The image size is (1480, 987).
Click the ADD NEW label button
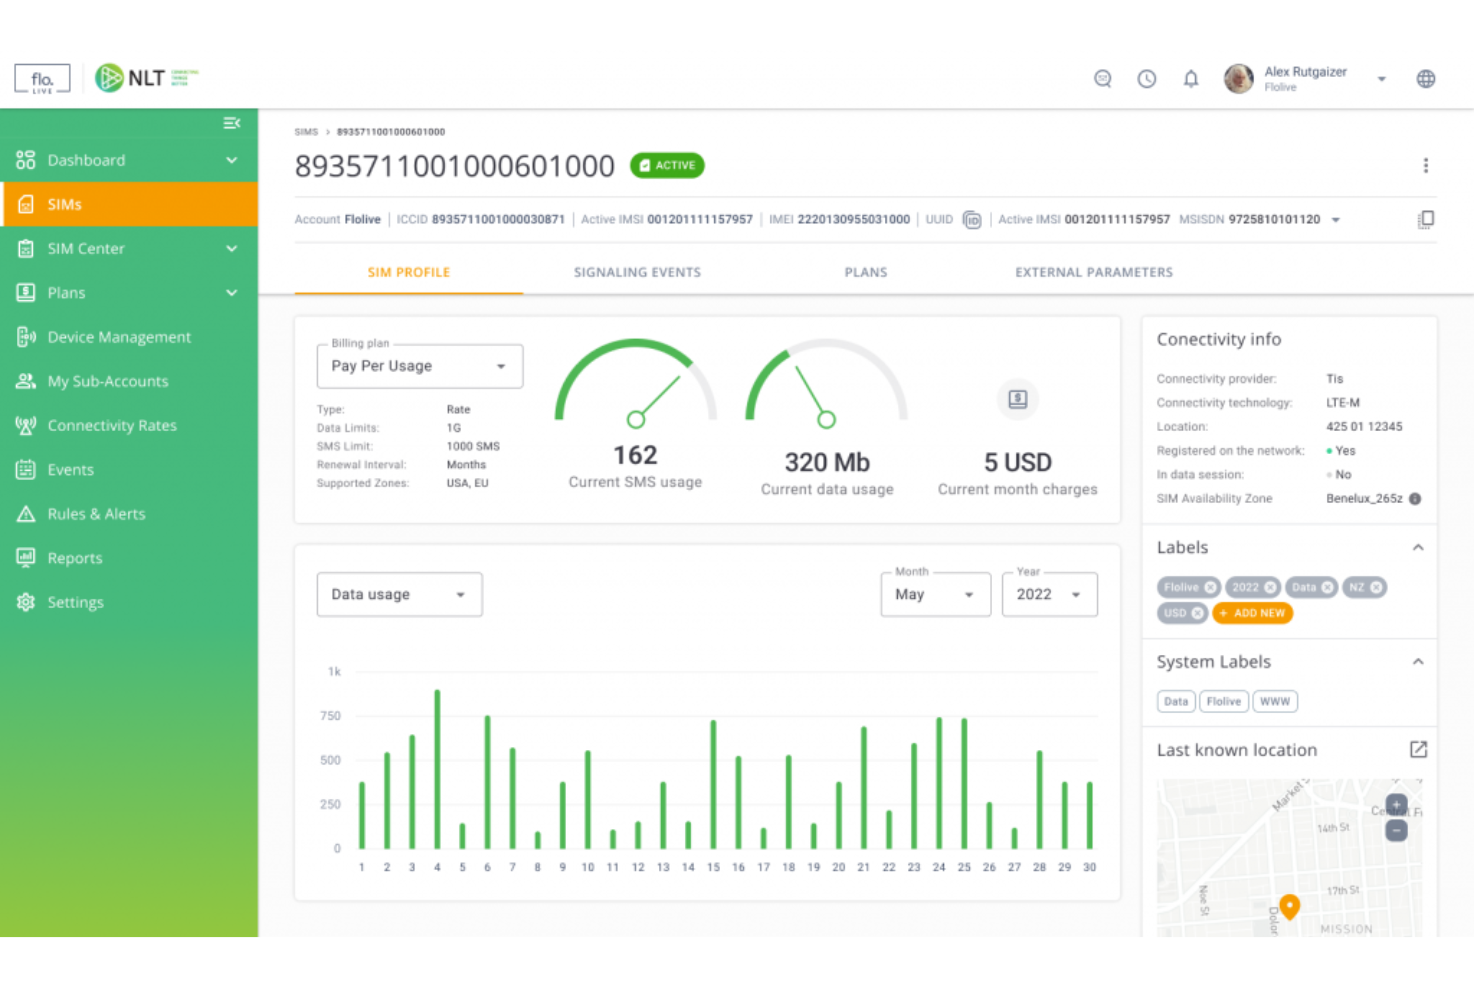[1252, 613]
